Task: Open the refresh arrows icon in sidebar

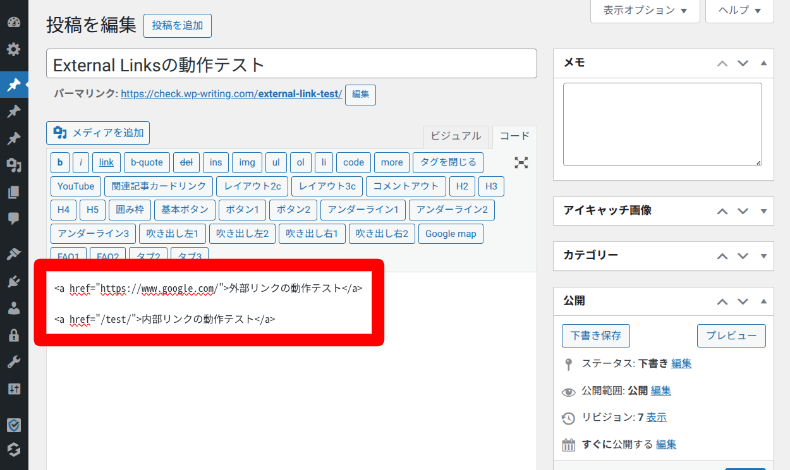Action: [x=14, y=449]
